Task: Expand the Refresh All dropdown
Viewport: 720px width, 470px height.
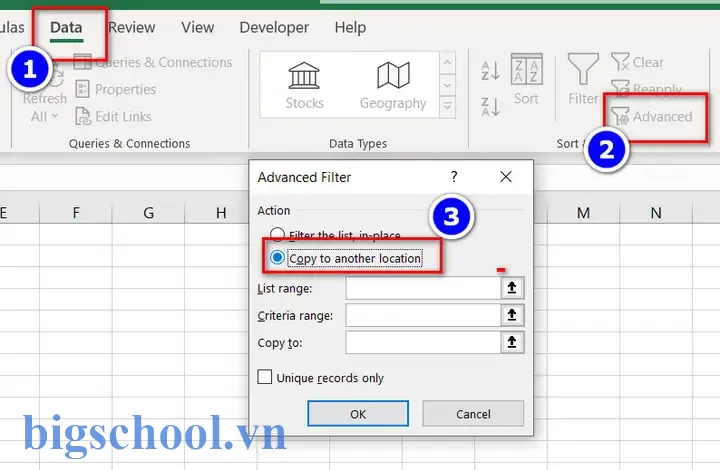Action: (45, 117)
